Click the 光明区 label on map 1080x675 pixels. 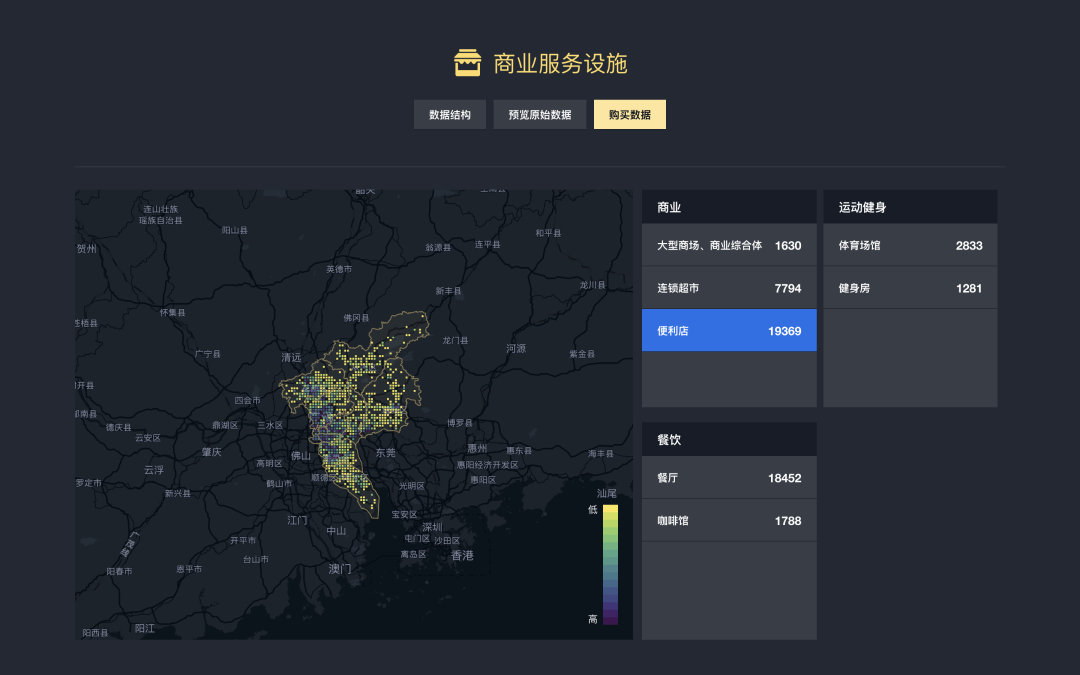click(412, 486)
